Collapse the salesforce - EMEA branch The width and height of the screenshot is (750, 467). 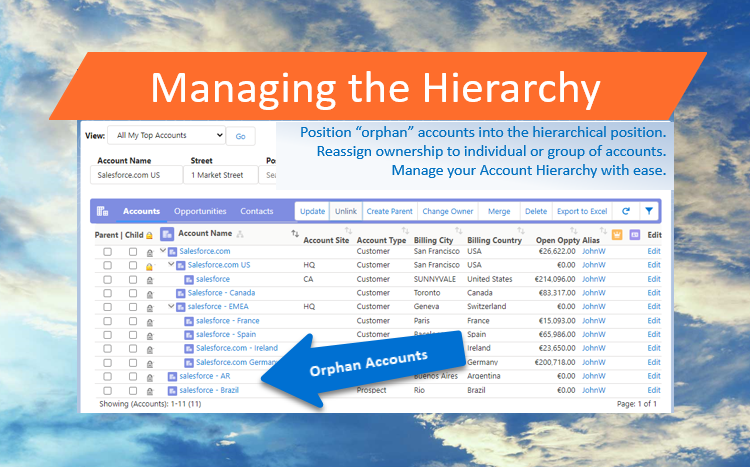[x=171, y=307]
